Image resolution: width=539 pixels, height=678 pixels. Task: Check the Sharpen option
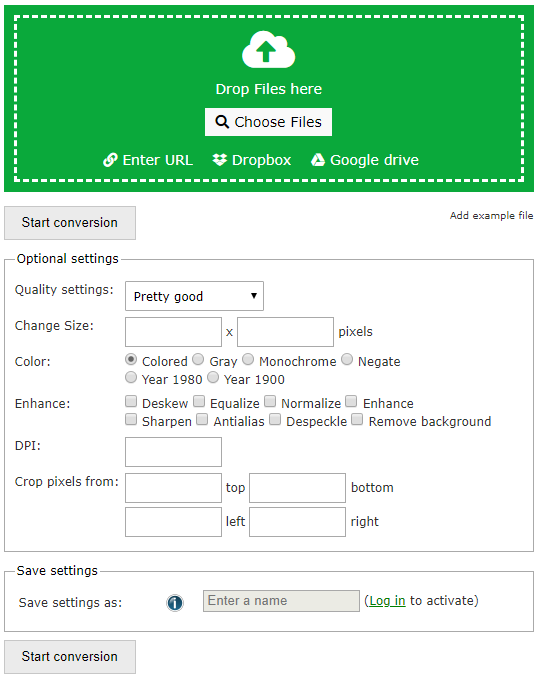click(131, 419)
